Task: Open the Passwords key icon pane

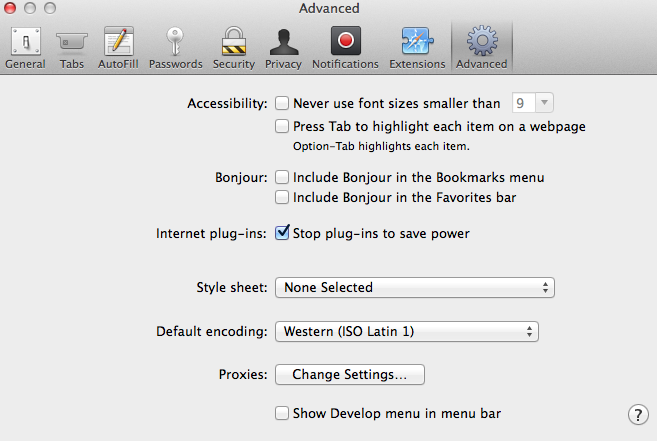Action: [176, 48]
